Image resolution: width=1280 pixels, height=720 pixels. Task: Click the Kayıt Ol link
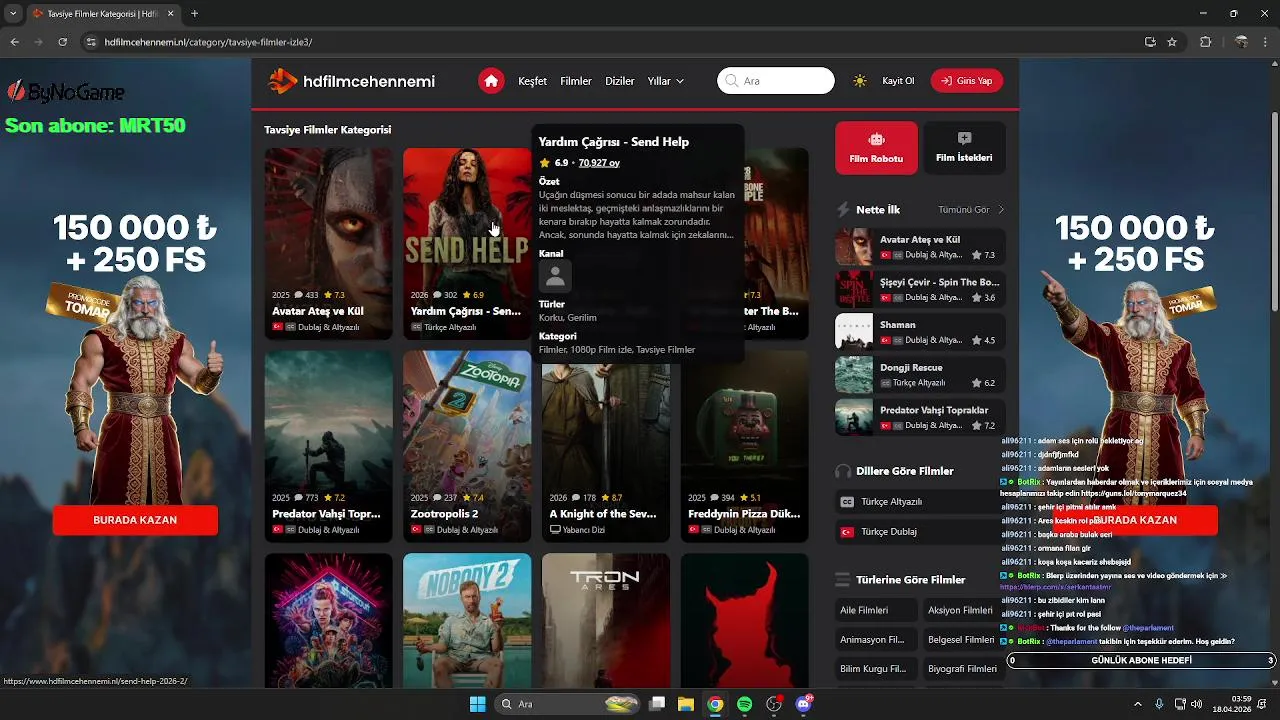(x=898, y=81)
